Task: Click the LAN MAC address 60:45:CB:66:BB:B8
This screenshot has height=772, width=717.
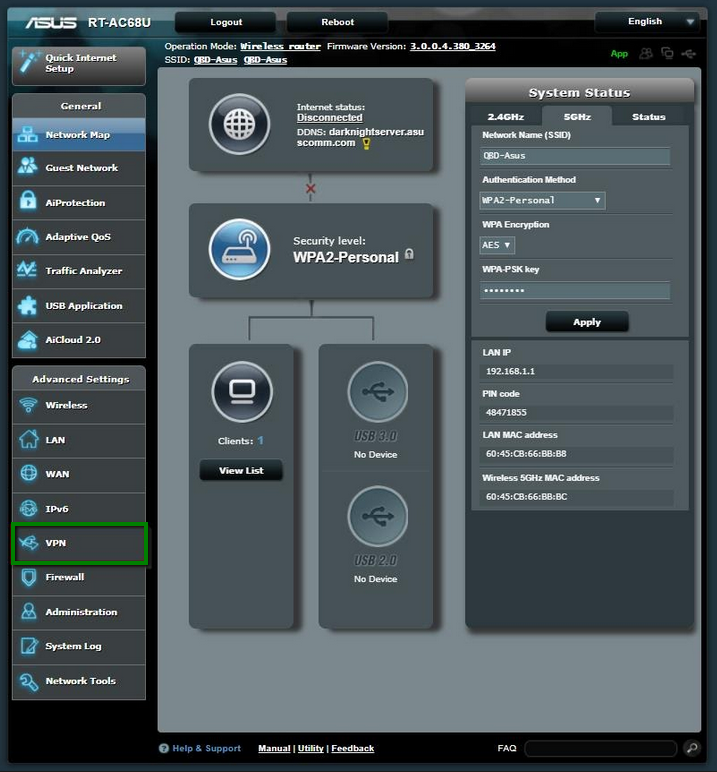Action: (526, 454)
